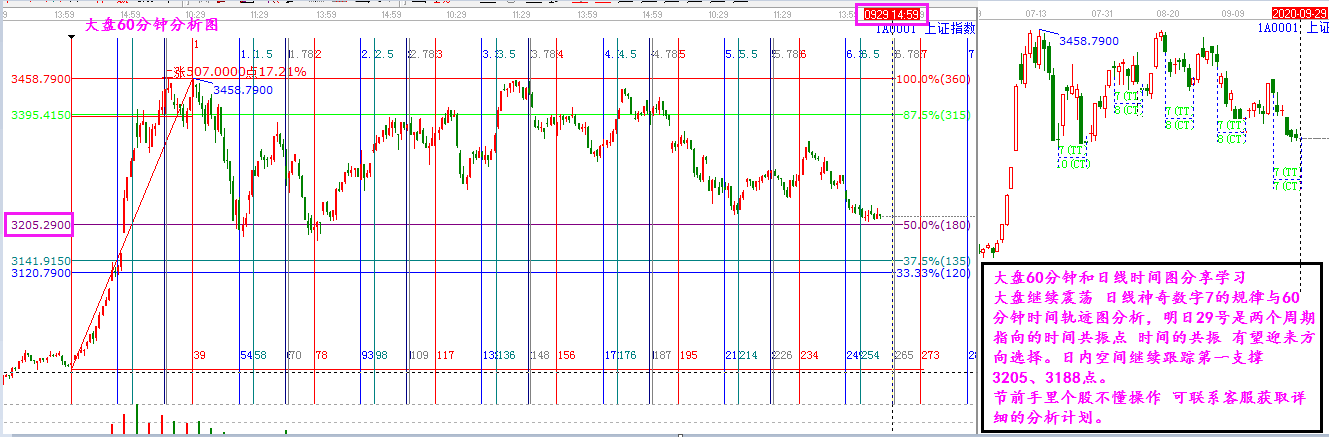Click the blue 3458.7900 label on daily chart
This screenshot has width=1329, height=437.
(x=1089, y=41)
